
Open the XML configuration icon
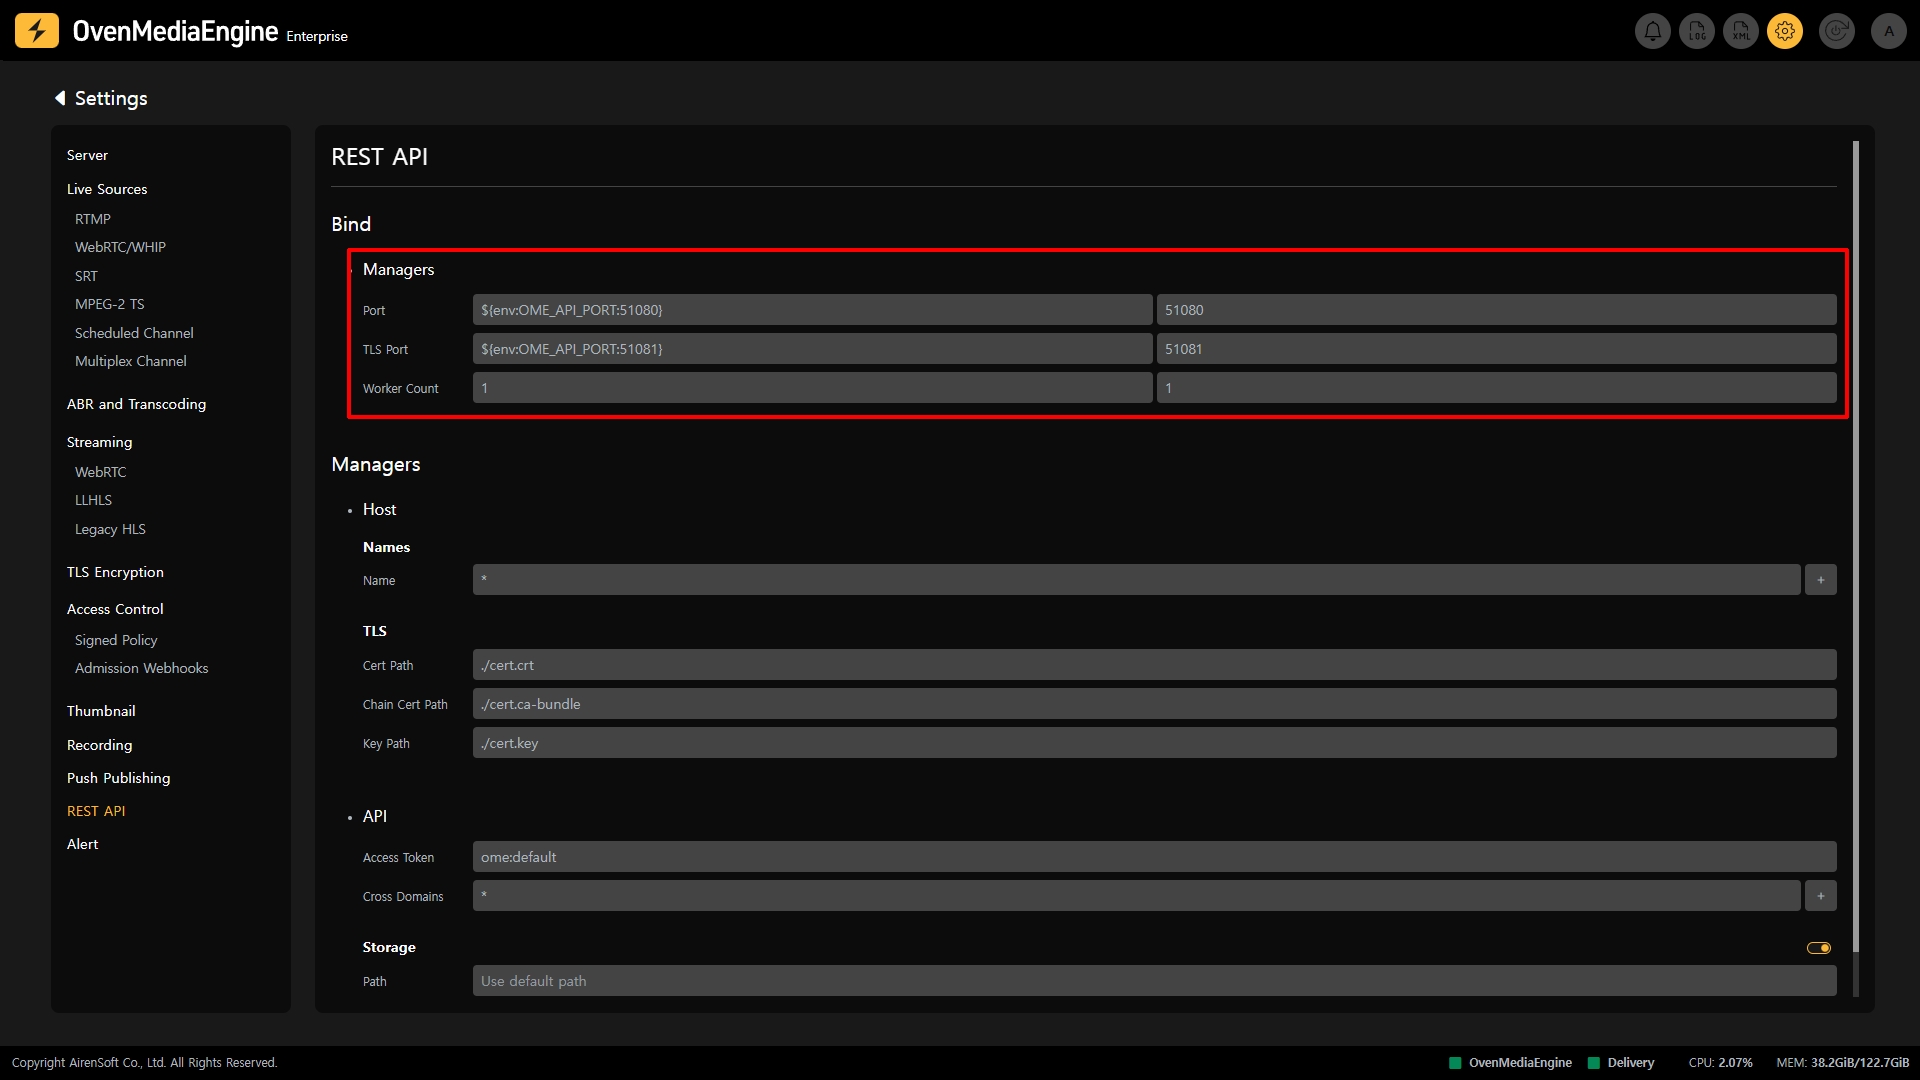(1741, 31)
